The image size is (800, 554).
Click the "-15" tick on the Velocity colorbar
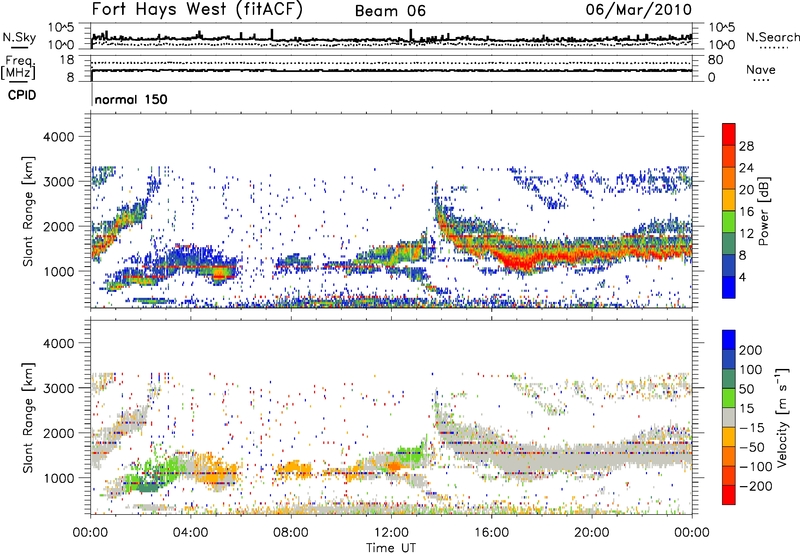coord(751,428)
